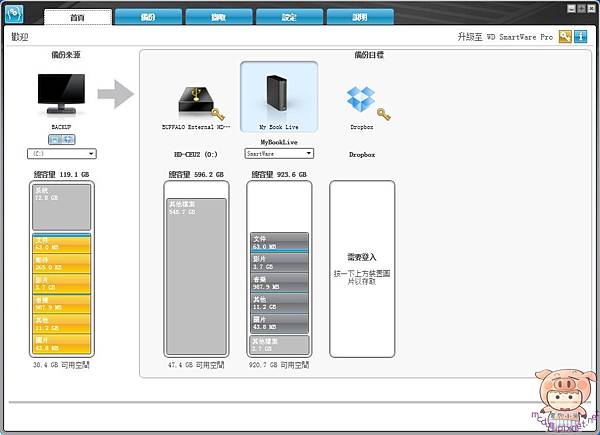Screen dimensions: 600x435
Task: Click the bold Dropbox label under icon
Action: [x=362, y=155]
